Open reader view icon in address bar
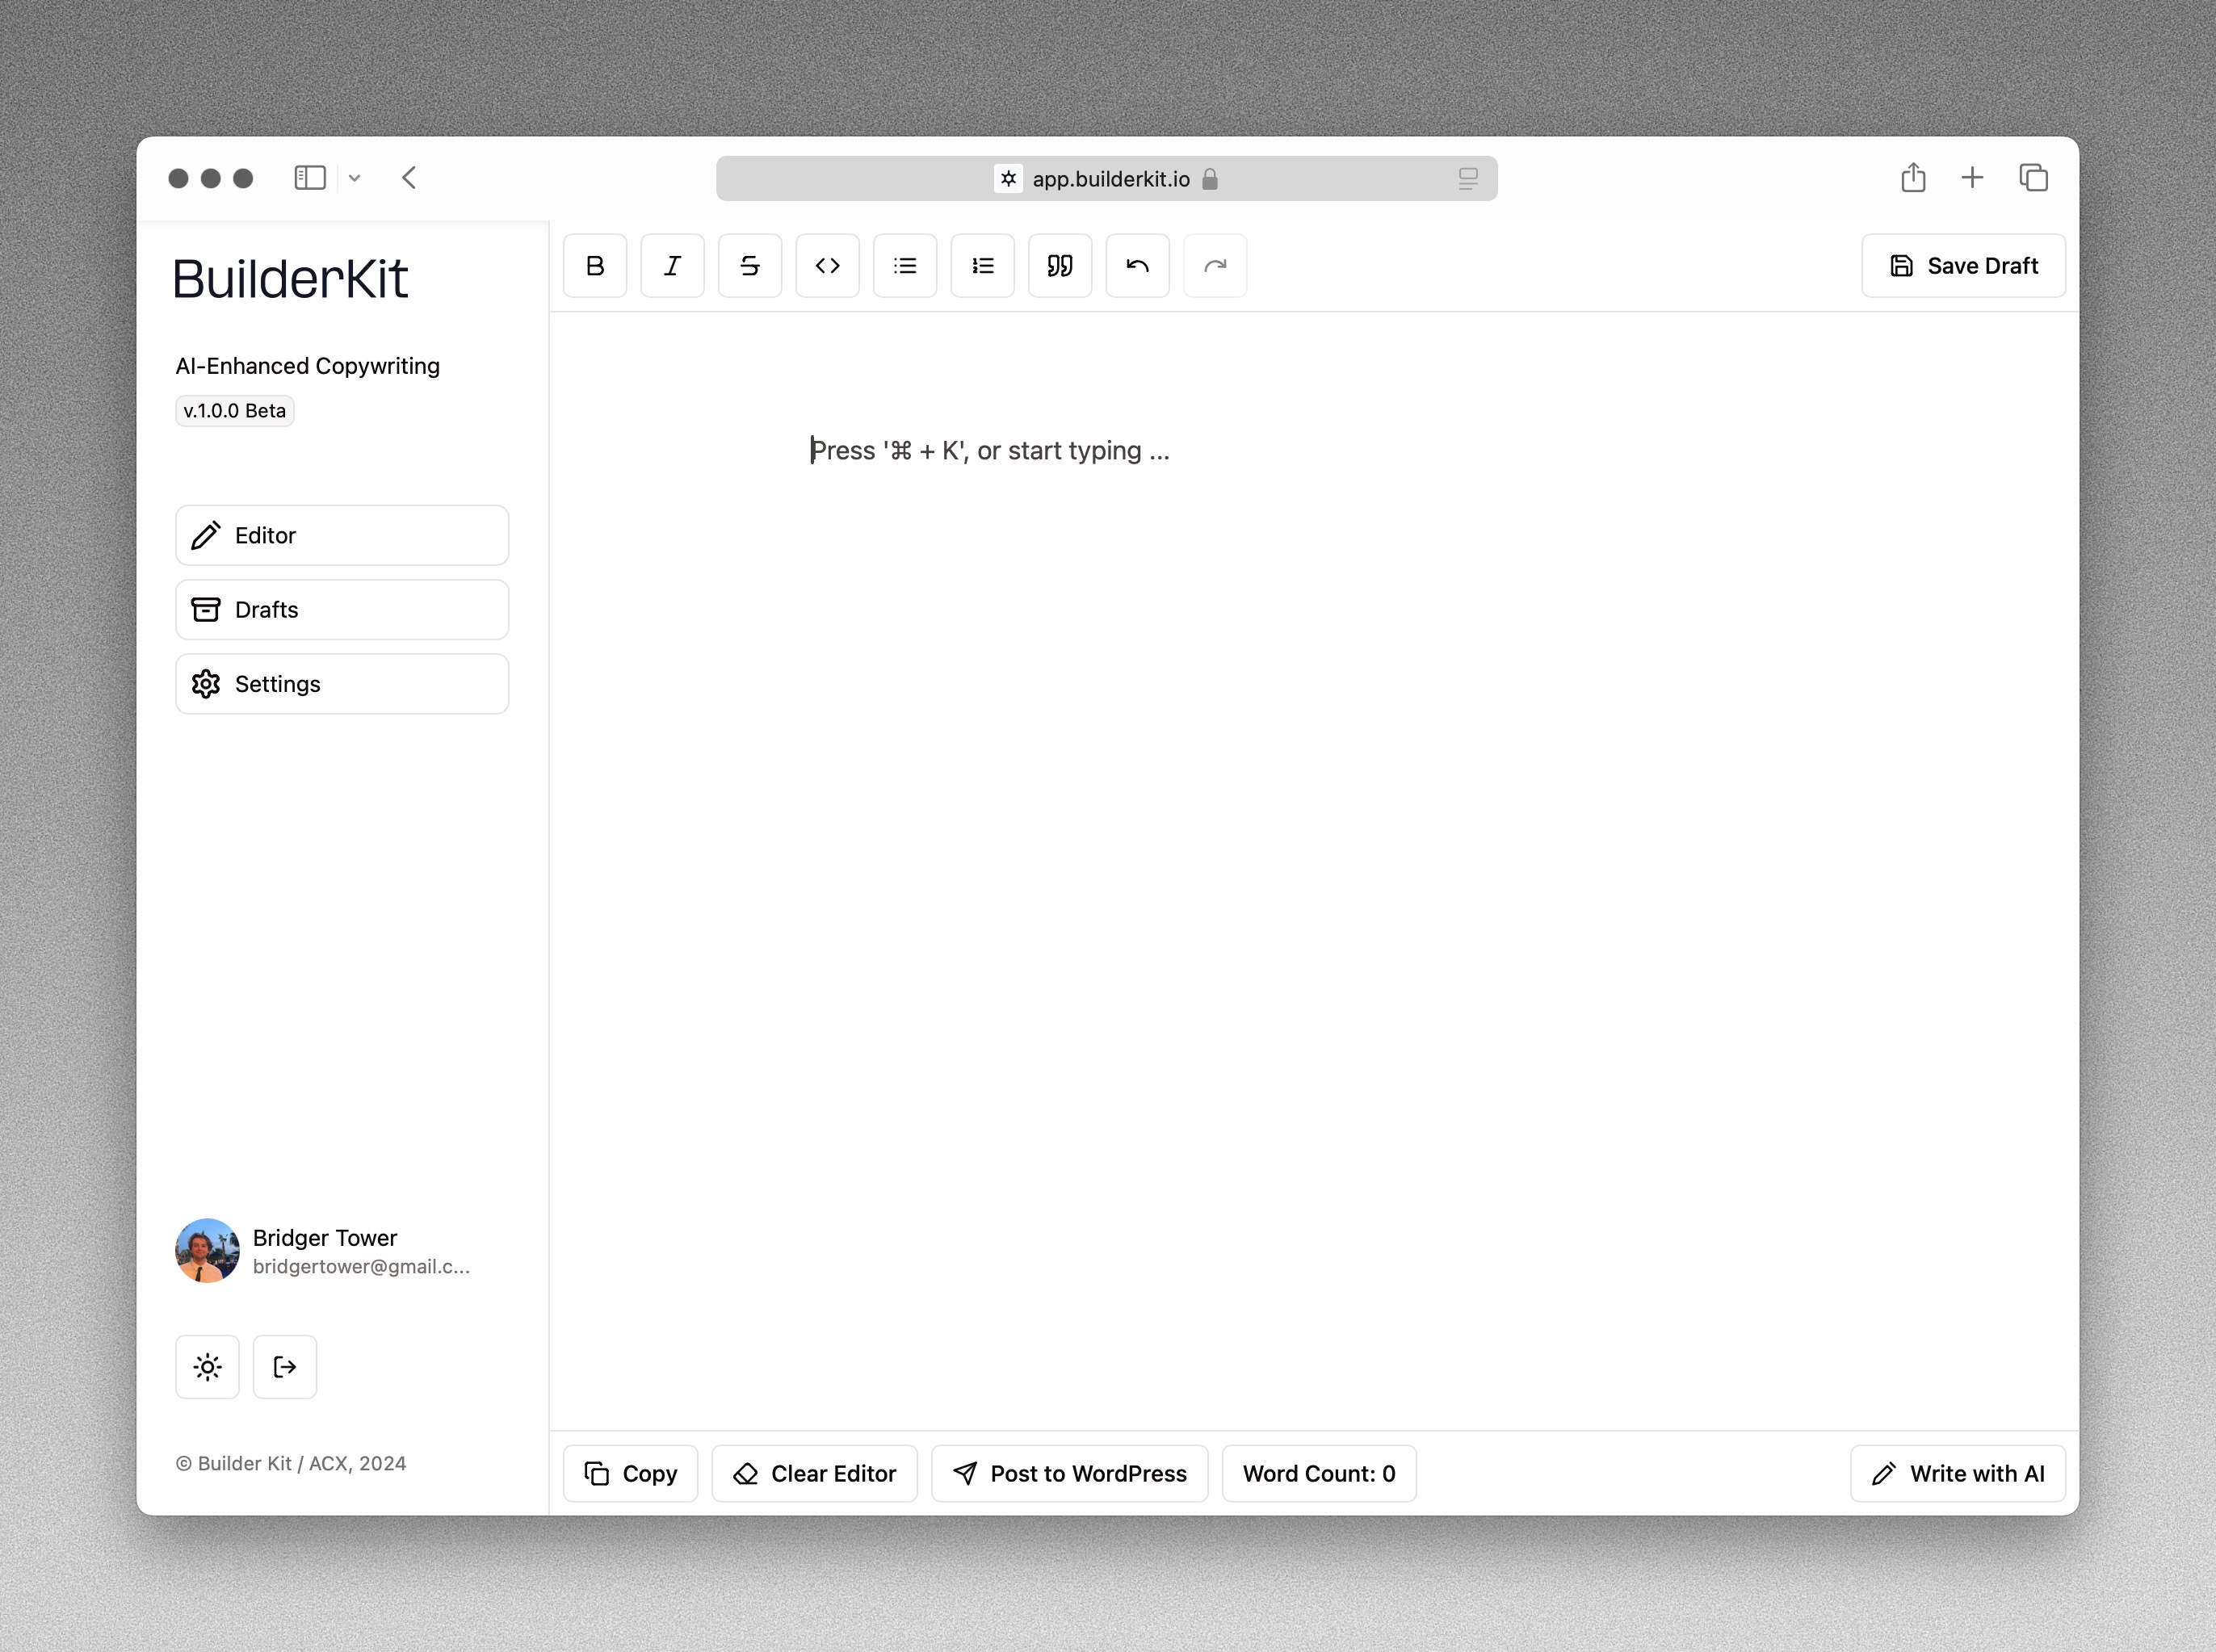Screen dimensions: 2216x1652 pos(1468,178)
